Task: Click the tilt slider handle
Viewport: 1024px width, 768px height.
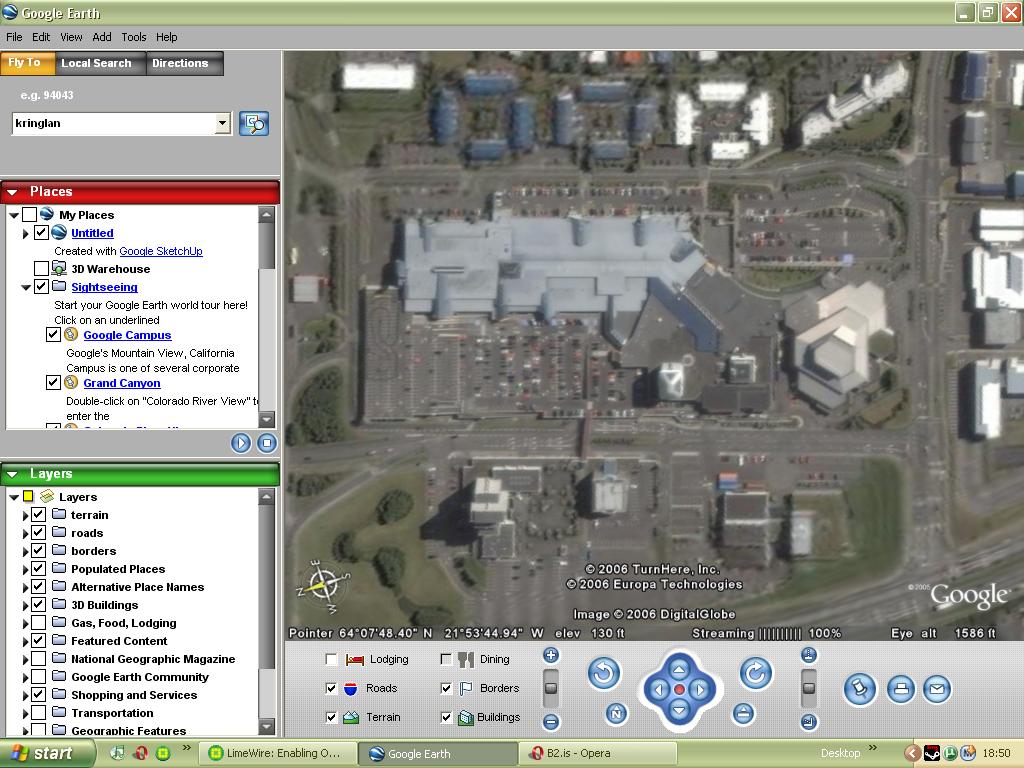Action: (x=808, y=688)
